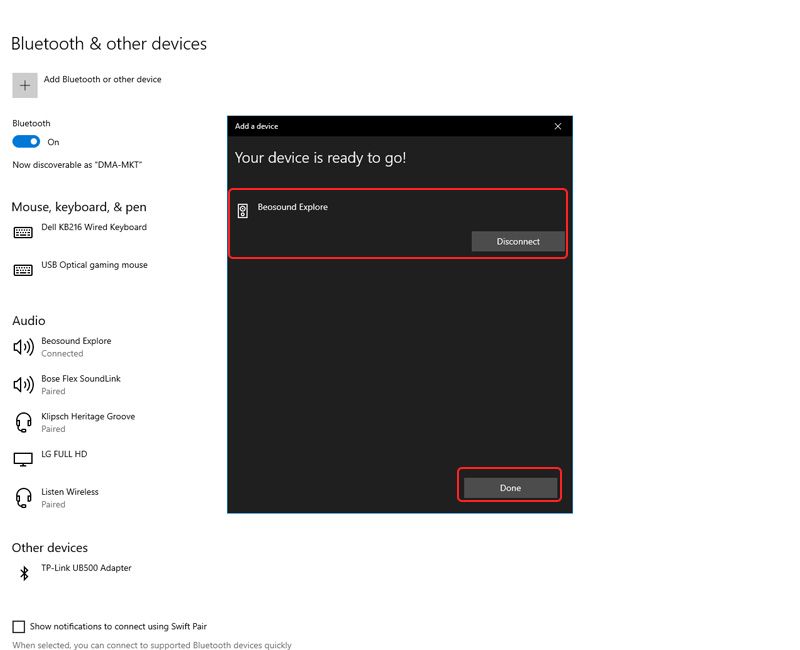800x650 pixels.
Task: Select Klipsch Heritage Groove device
Action: coord(88,416)
